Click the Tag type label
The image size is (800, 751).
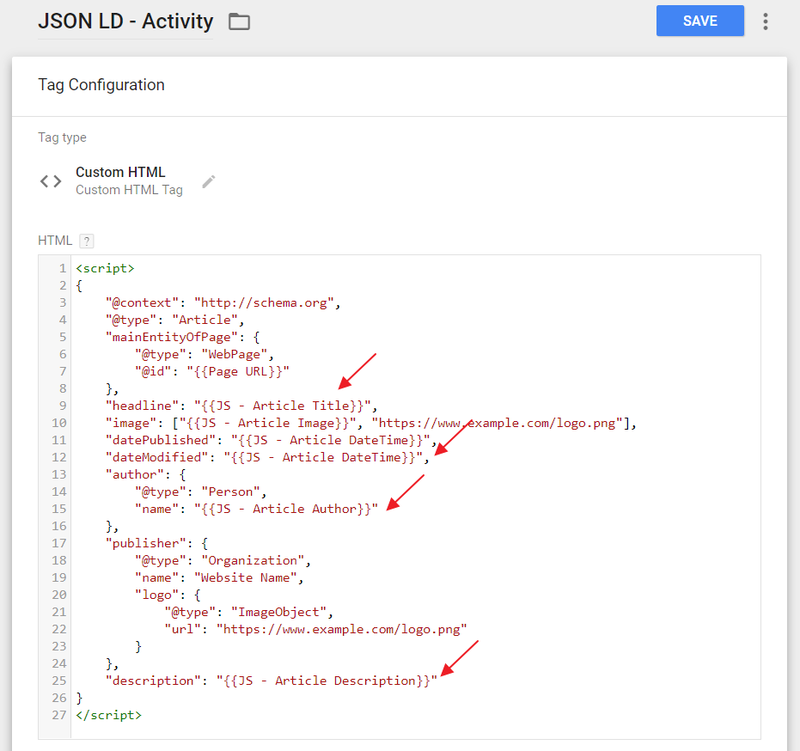(x=62, y=138)
